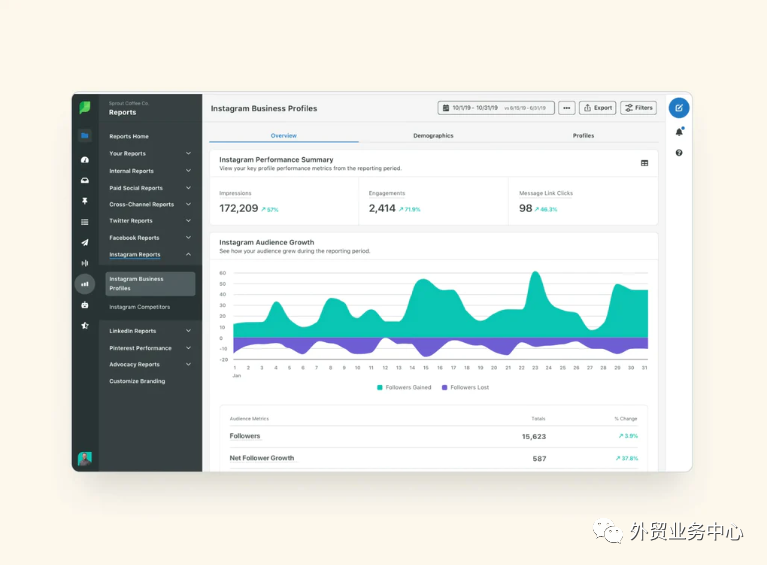The image size is (768, 565).
Task: Expand the Pinterest Performance chevron
Action: coord(189,348)
